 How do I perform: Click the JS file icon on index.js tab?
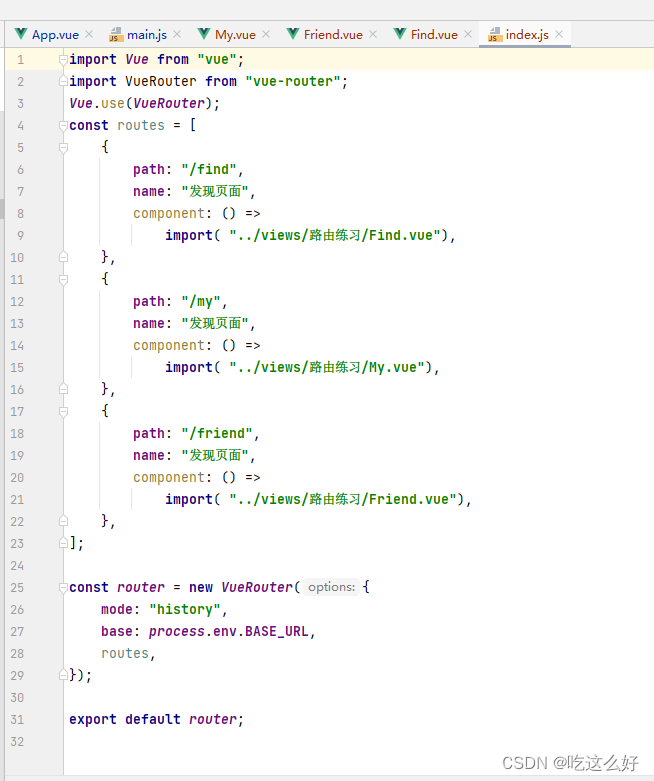pyautogui.click(x=494, y=34)
